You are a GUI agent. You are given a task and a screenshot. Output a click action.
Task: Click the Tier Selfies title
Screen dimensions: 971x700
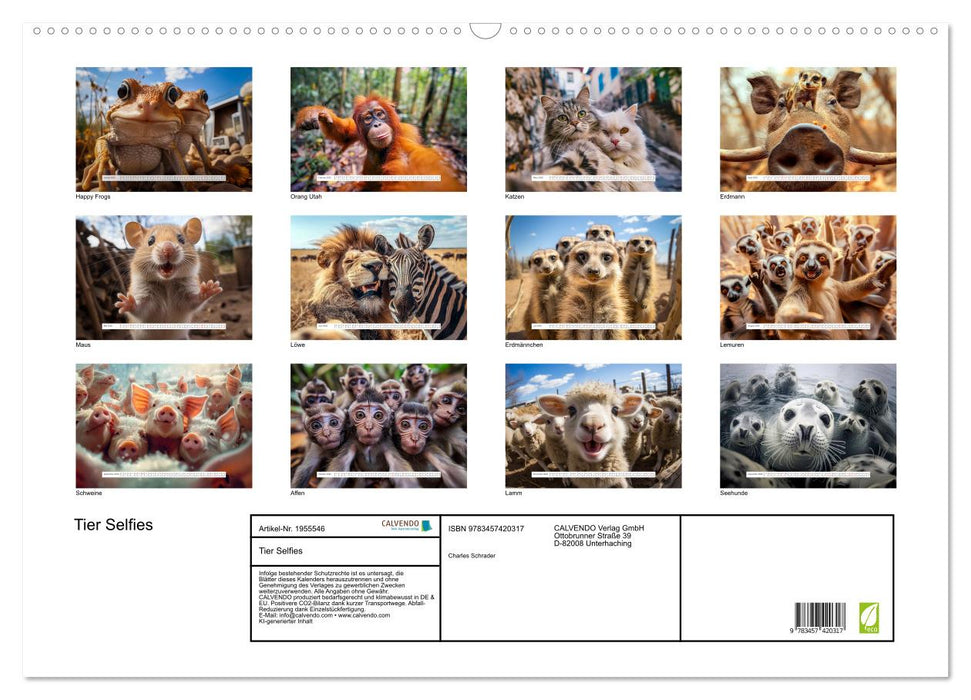tap(113, 524)
